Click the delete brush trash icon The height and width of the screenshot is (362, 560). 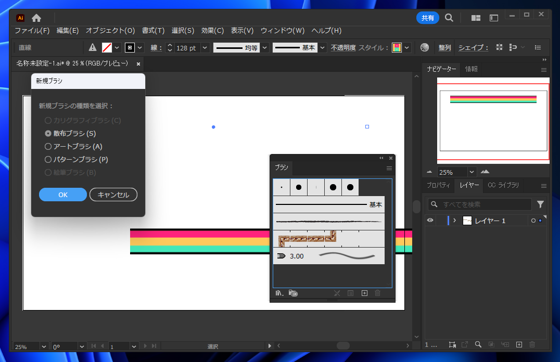click(378, 293)
